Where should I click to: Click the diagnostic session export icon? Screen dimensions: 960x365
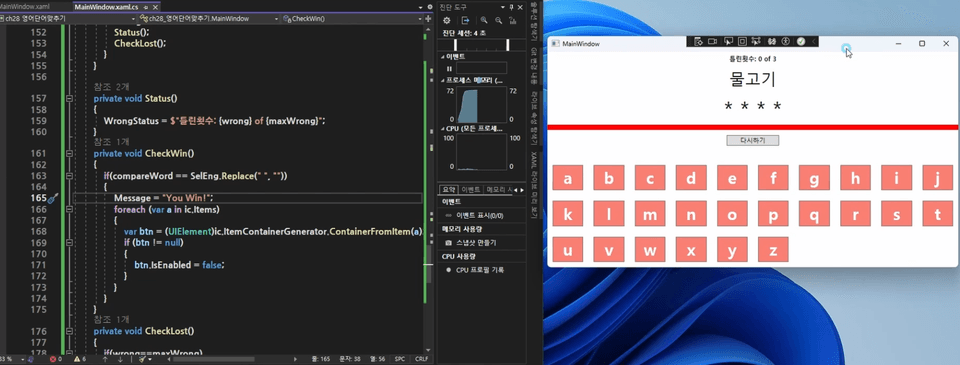tap(465, 20)
